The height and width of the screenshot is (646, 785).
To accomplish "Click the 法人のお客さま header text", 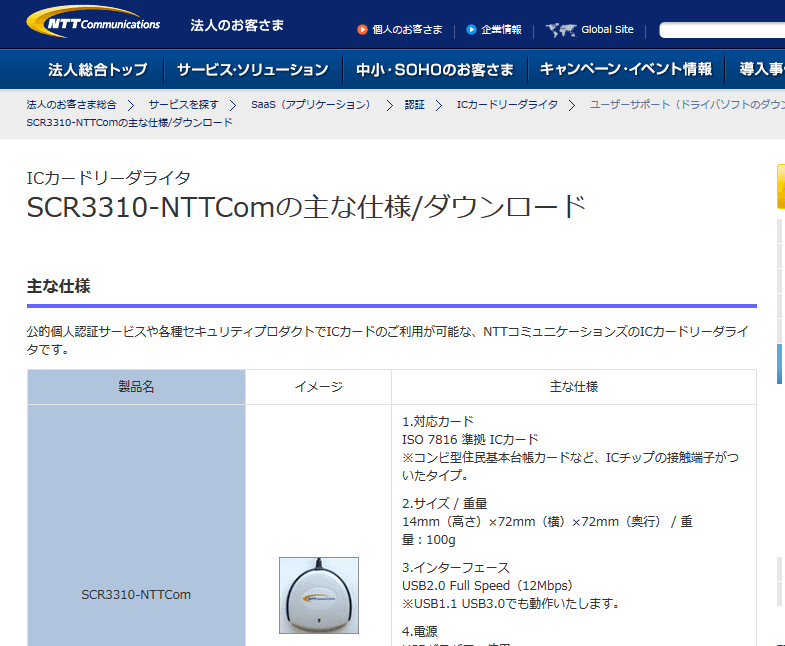I will point(237,25).
